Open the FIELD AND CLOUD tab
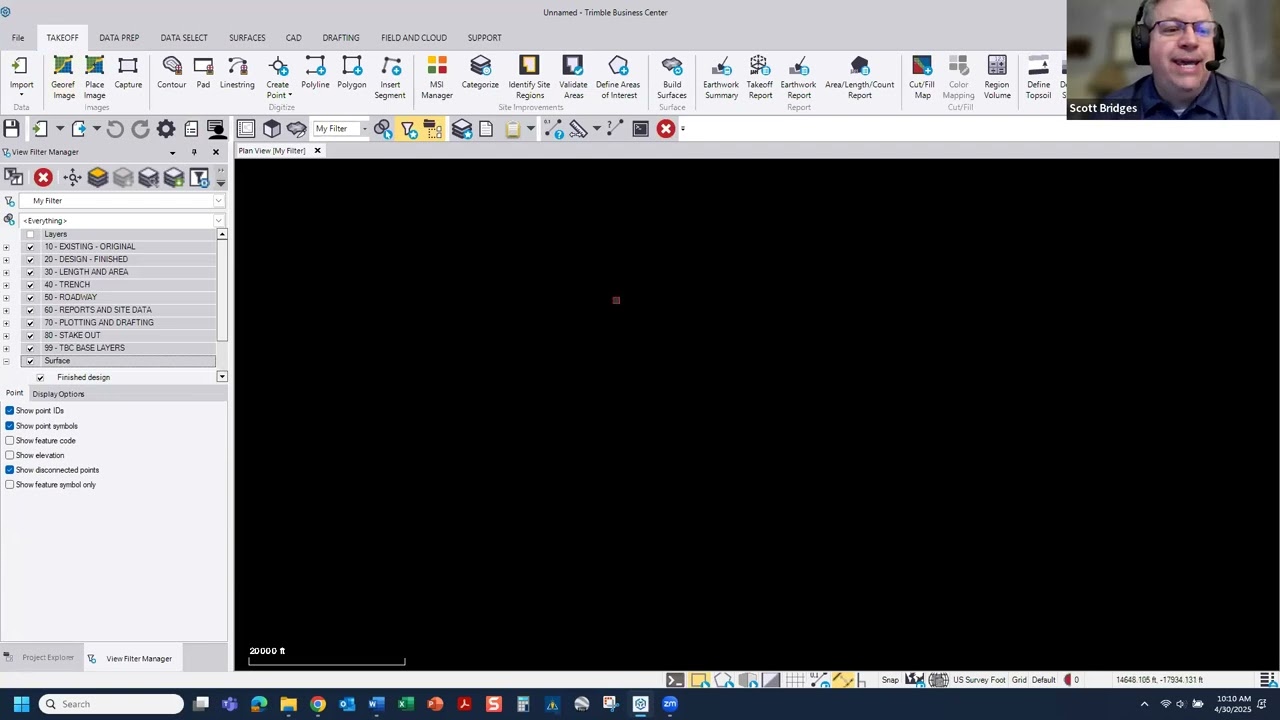Screen dimensions: 1280x720 414,38
